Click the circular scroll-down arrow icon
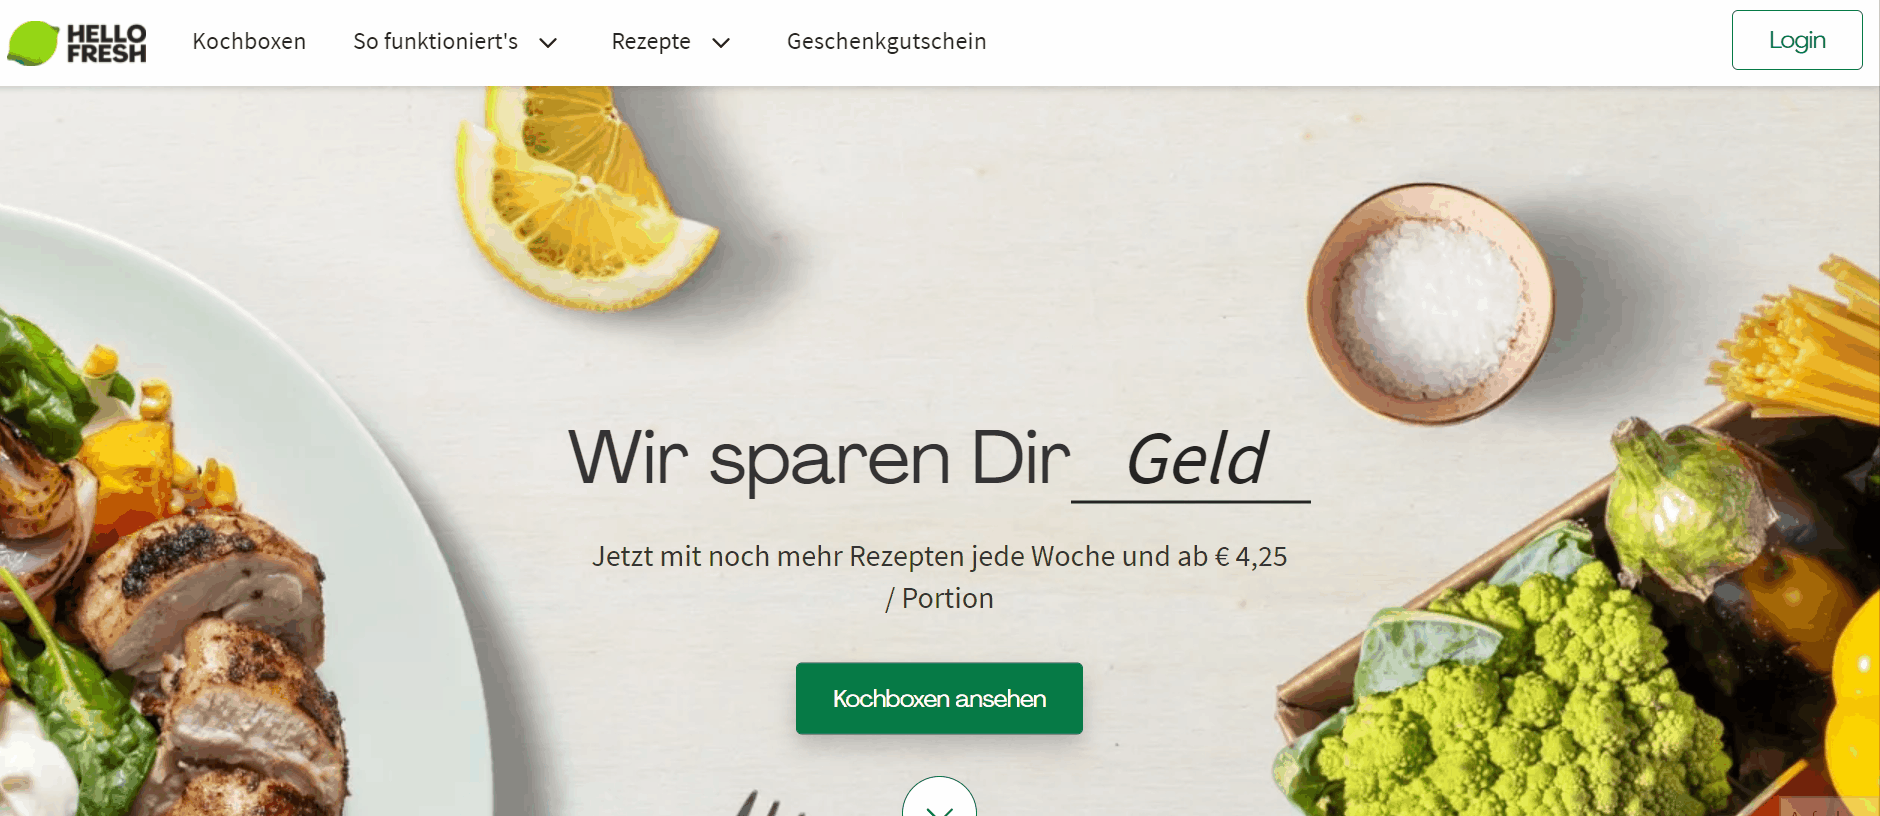The height and width of the screenshot is (816, 1880). click(939, 797)
